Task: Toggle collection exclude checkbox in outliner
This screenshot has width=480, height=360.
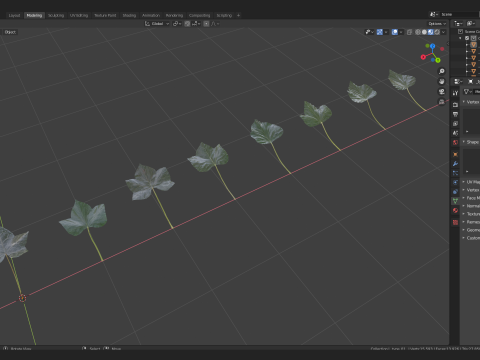Action: [467, 38]
